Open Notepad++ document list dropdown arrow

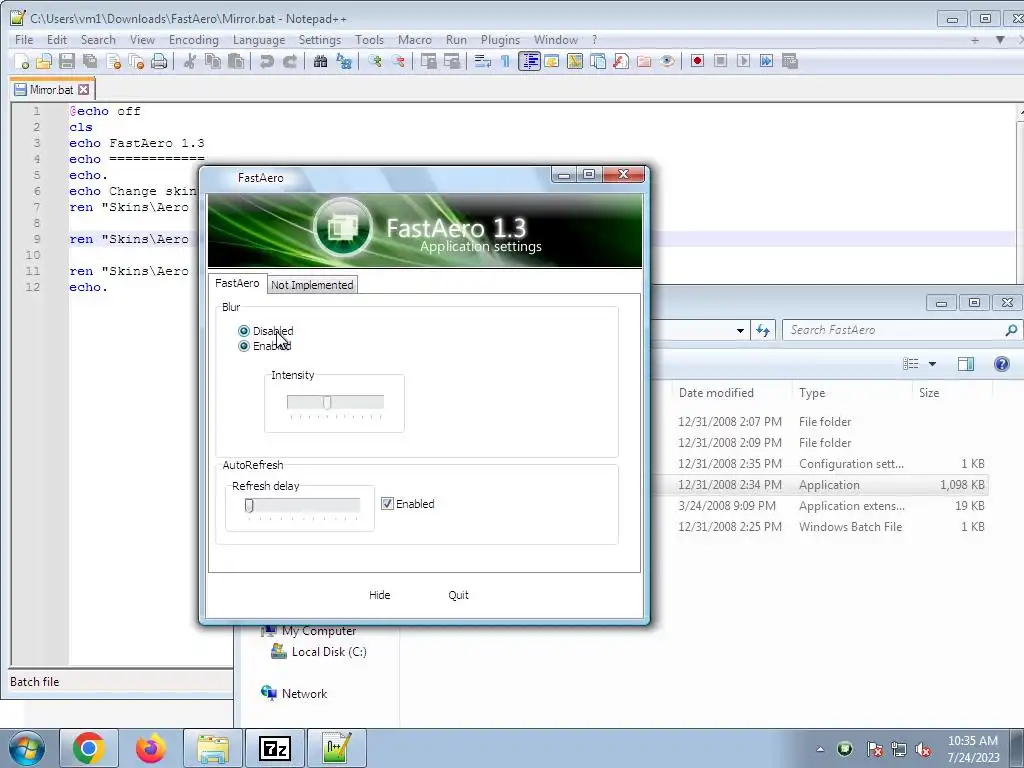[x=1000, y=40]
